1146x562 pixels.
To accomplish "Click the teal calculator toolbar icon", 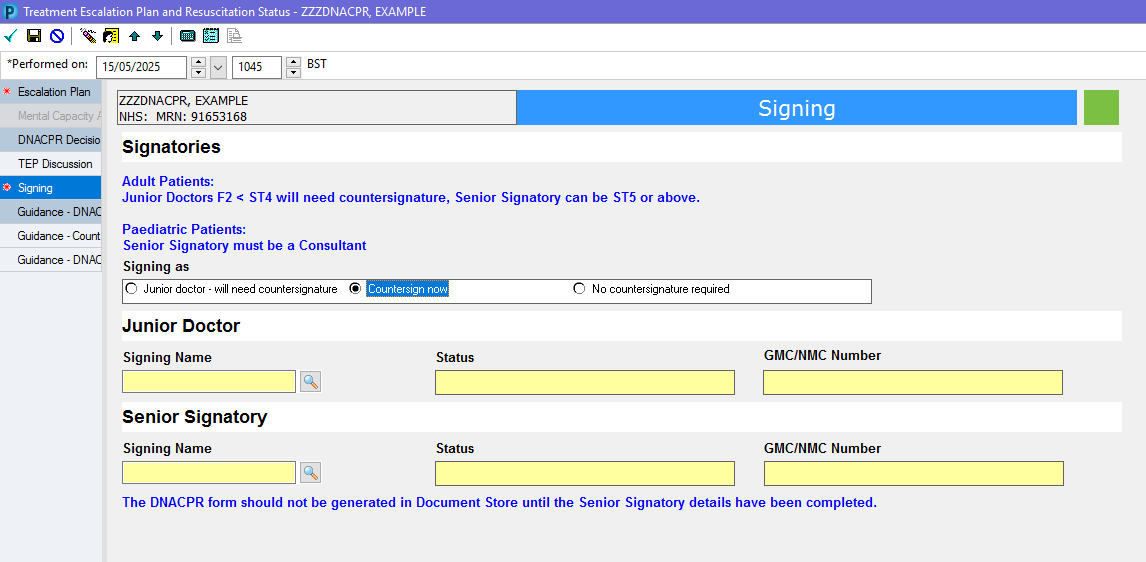I will (x=188, y=36).
